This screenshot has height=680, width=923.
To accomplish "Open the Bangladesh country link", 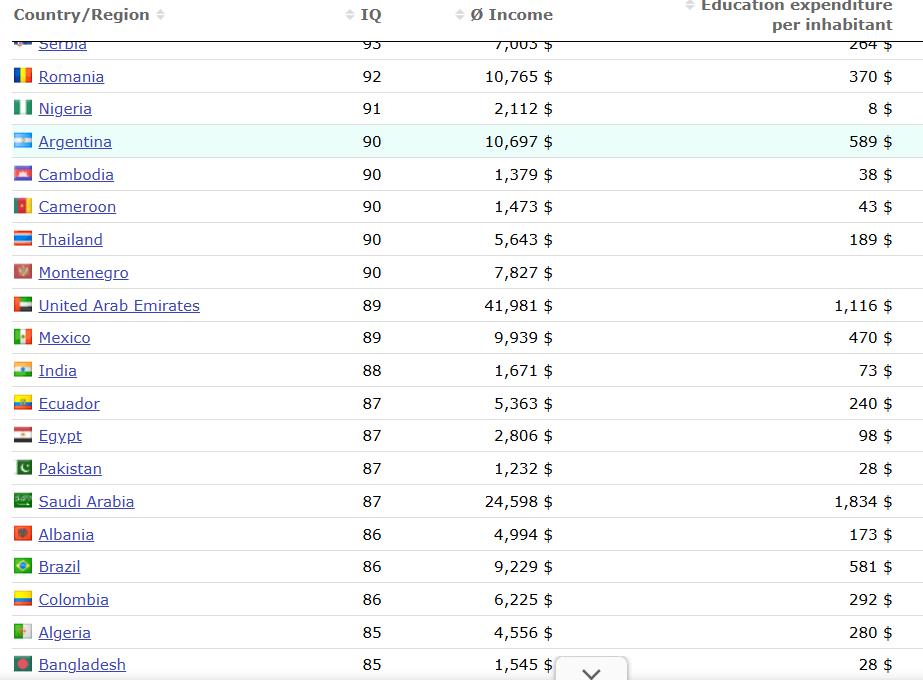I will click(x=82, y=665).
